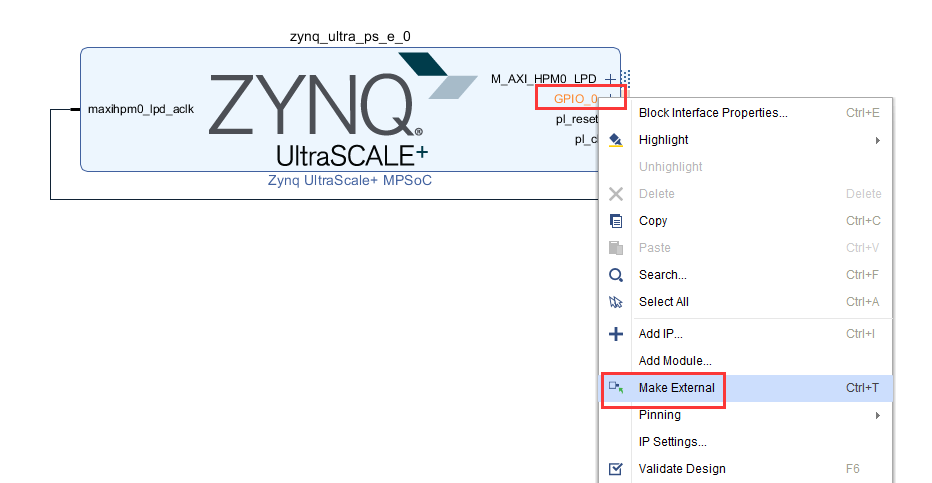Click the Make External port icon
Screen dimensions: 932x483
point(616,388)
